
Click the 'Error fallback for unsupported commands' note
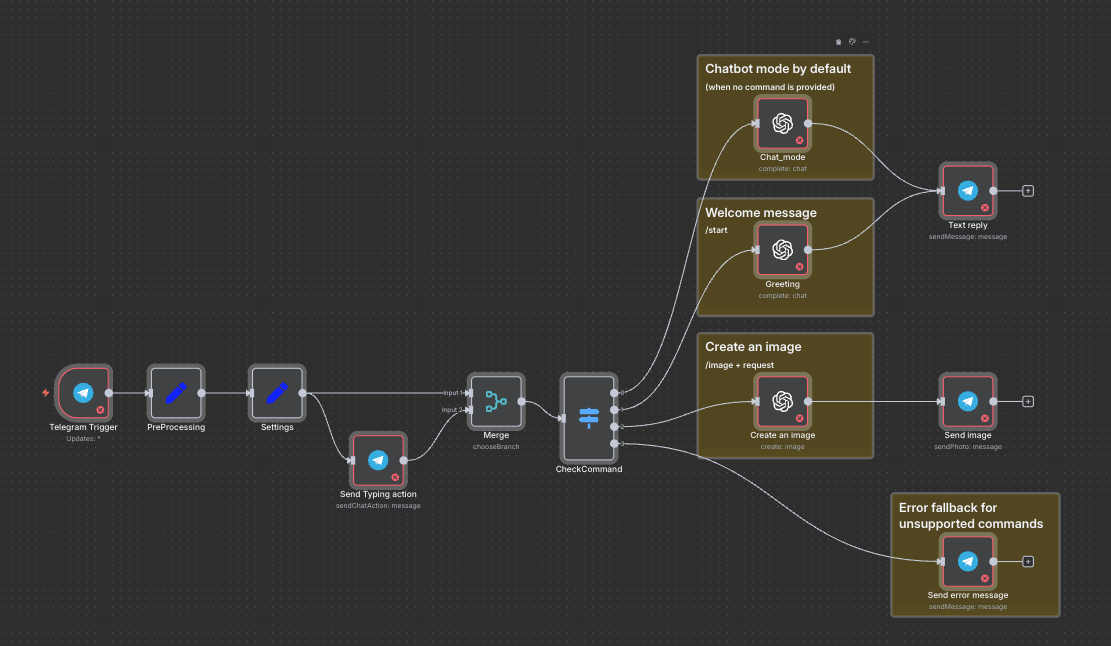click(x=970, y=515)
